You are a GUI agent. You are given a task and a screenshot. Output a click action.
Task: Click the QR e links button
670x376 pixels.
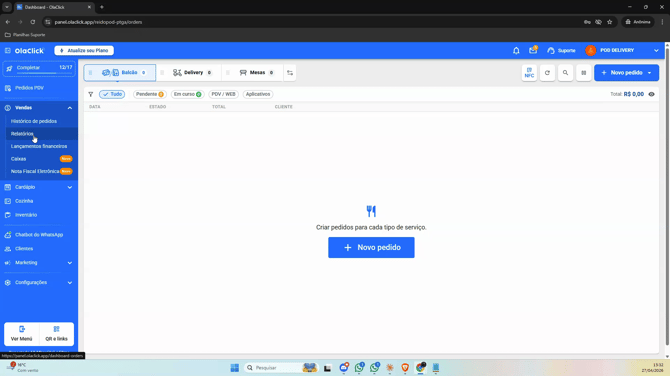coord(56,334)
